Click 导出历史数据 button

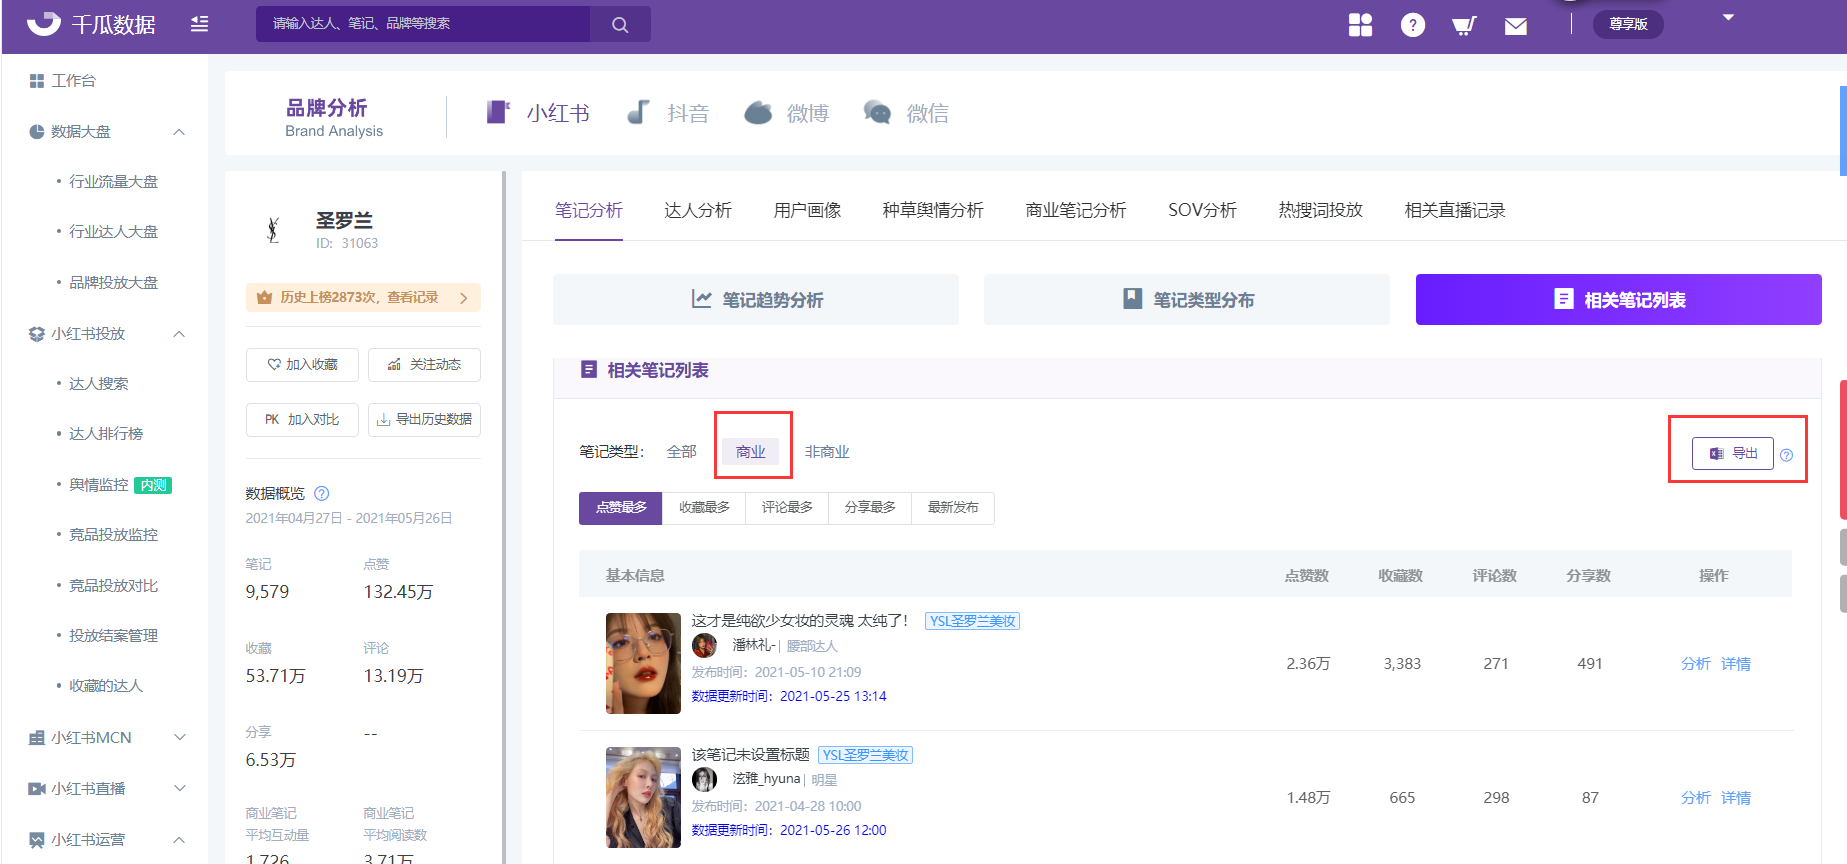[424, 420]
